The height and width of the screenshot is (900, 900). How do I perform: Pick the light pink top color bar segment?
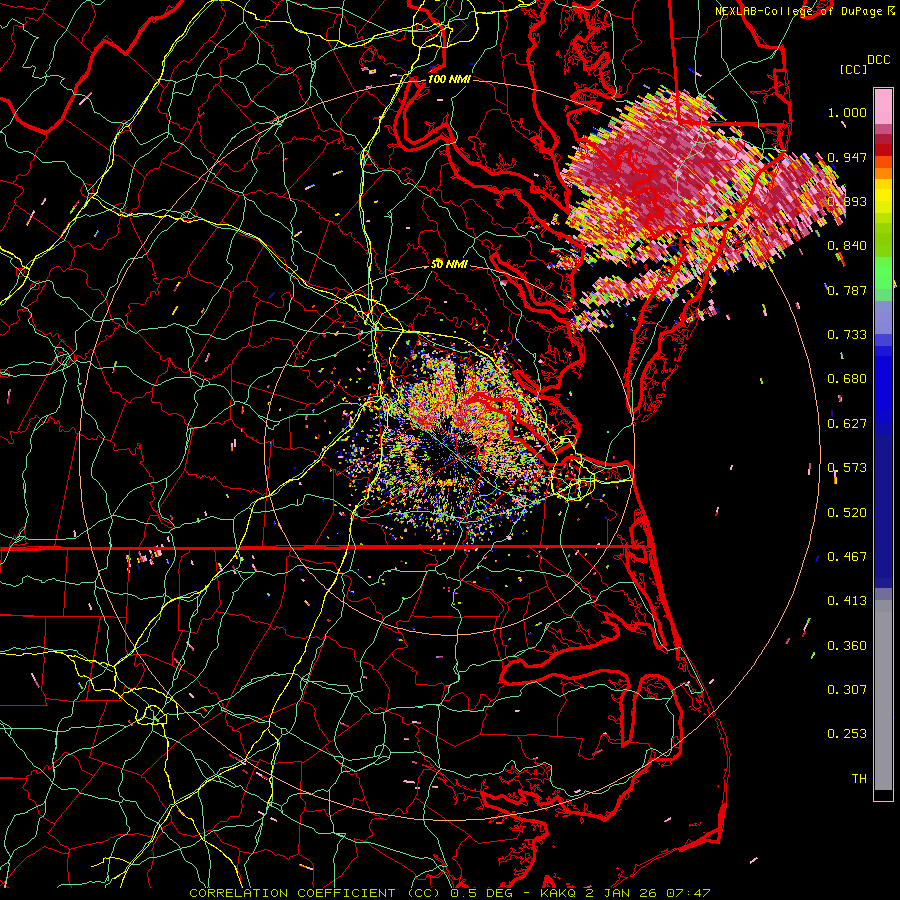883,106
